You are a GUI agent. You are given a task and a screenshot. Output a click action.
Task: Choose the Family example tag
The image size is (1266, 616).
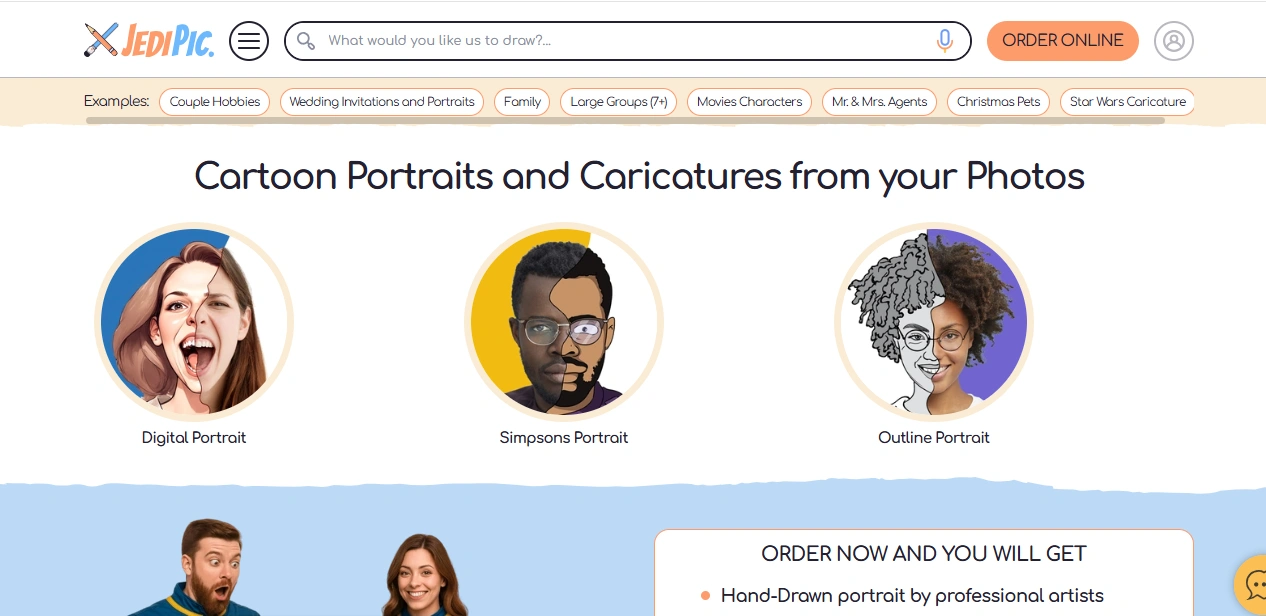coord(522,102)
